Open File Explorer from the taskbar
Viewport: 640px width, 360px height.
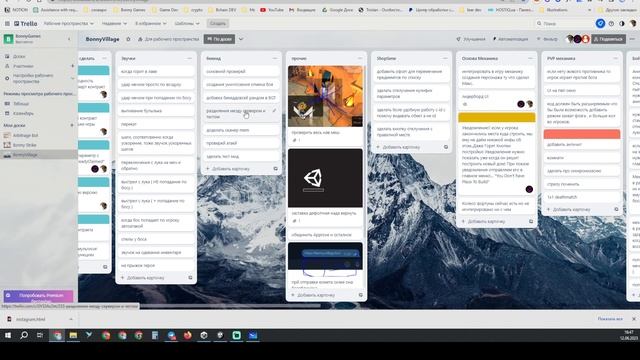point(73,336)
